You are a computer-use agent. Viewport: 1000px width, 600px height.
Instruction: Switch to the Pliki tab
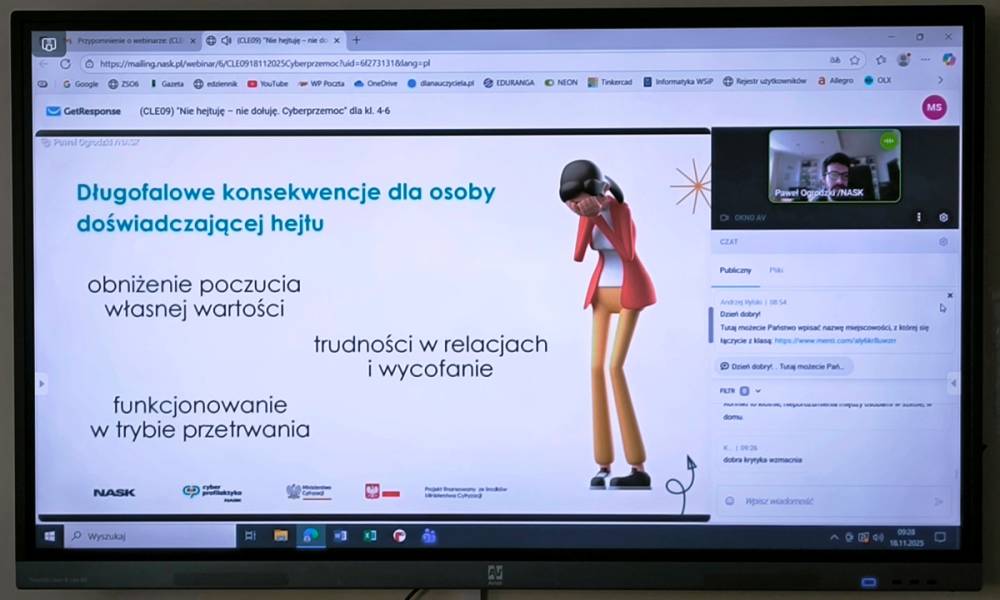click(776, 270)
